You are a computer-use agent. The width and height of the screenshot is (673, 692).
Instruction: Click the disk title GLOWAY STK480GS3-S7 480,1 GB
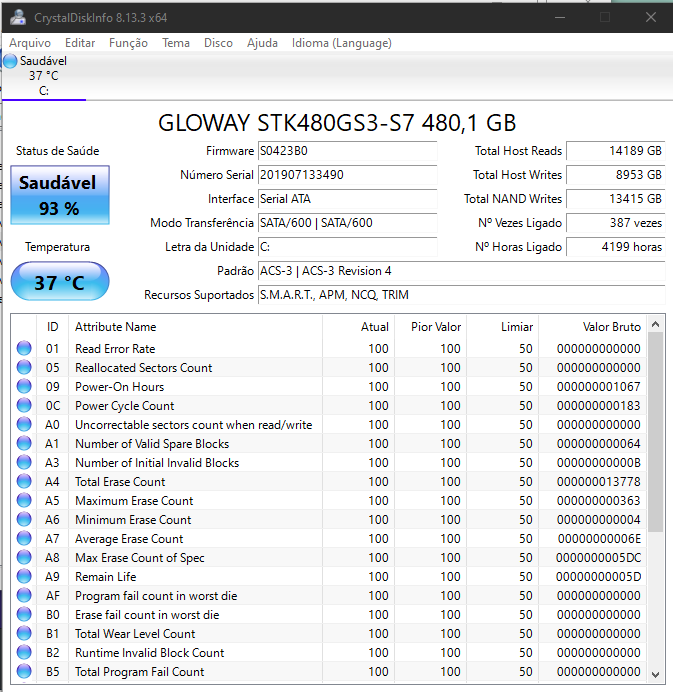(337, 123)
